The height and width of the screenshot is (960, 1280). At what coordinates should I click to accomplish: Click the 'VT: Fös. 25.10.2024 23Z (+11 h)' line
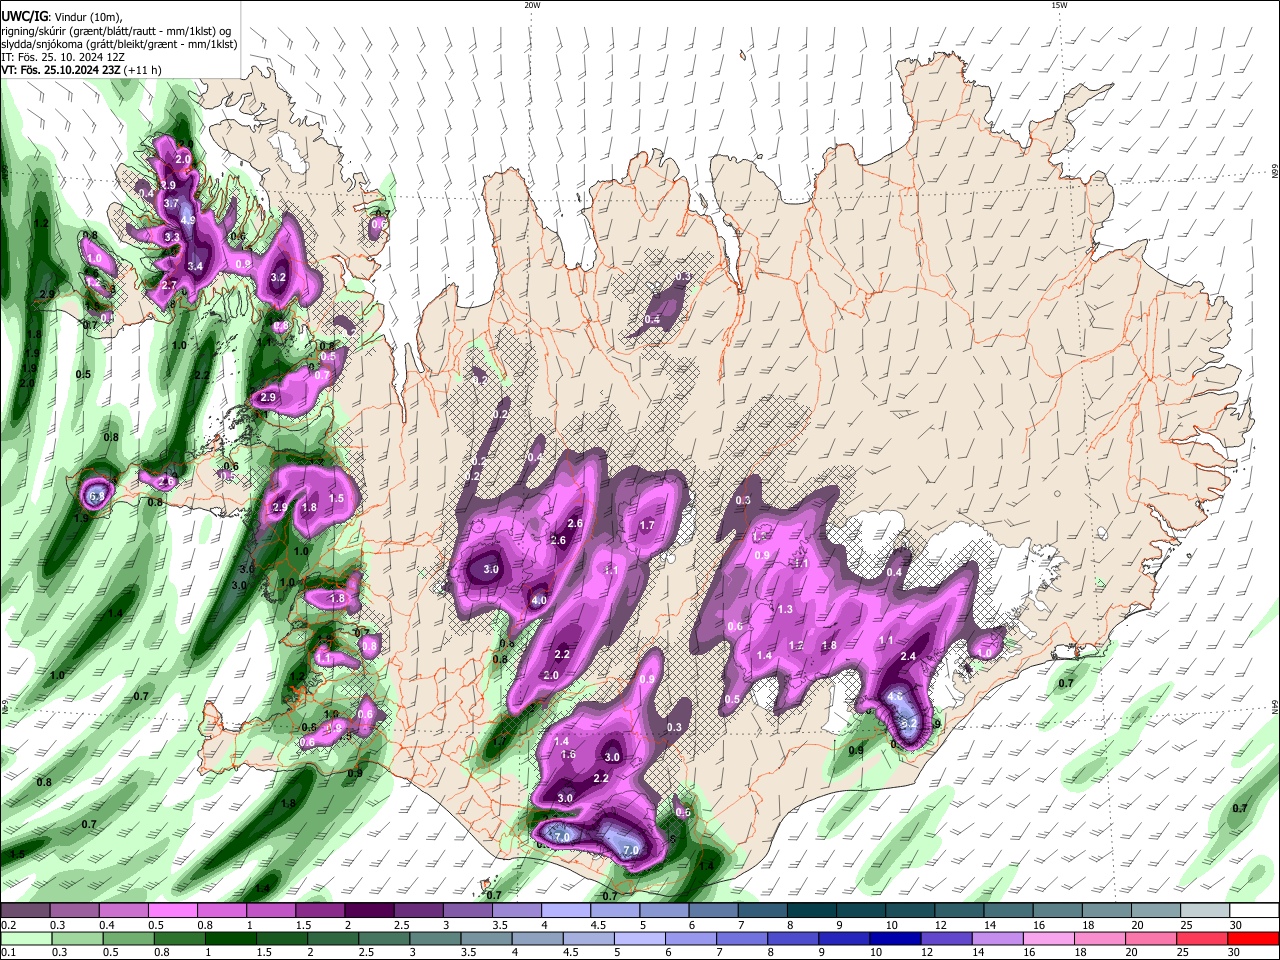(x=81, y=70)
